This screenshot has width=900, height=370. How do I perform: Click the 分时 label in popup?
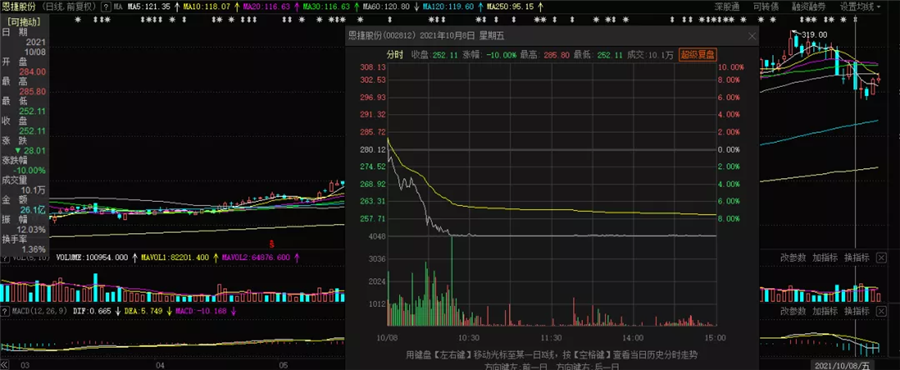point(394,54)
